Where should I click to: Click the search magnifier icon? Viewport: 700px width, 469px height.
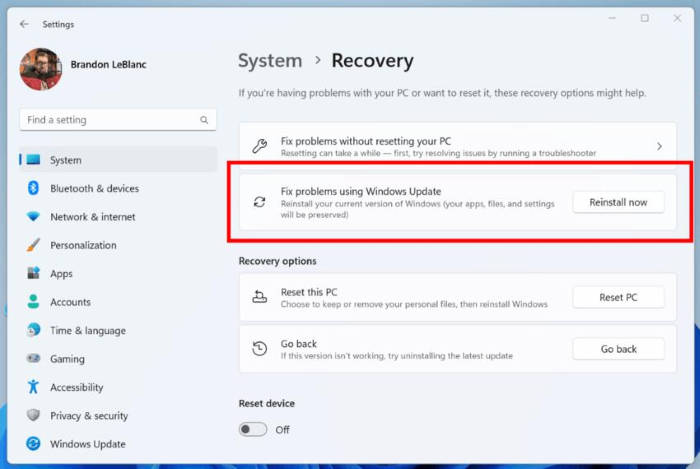[204, 120]
